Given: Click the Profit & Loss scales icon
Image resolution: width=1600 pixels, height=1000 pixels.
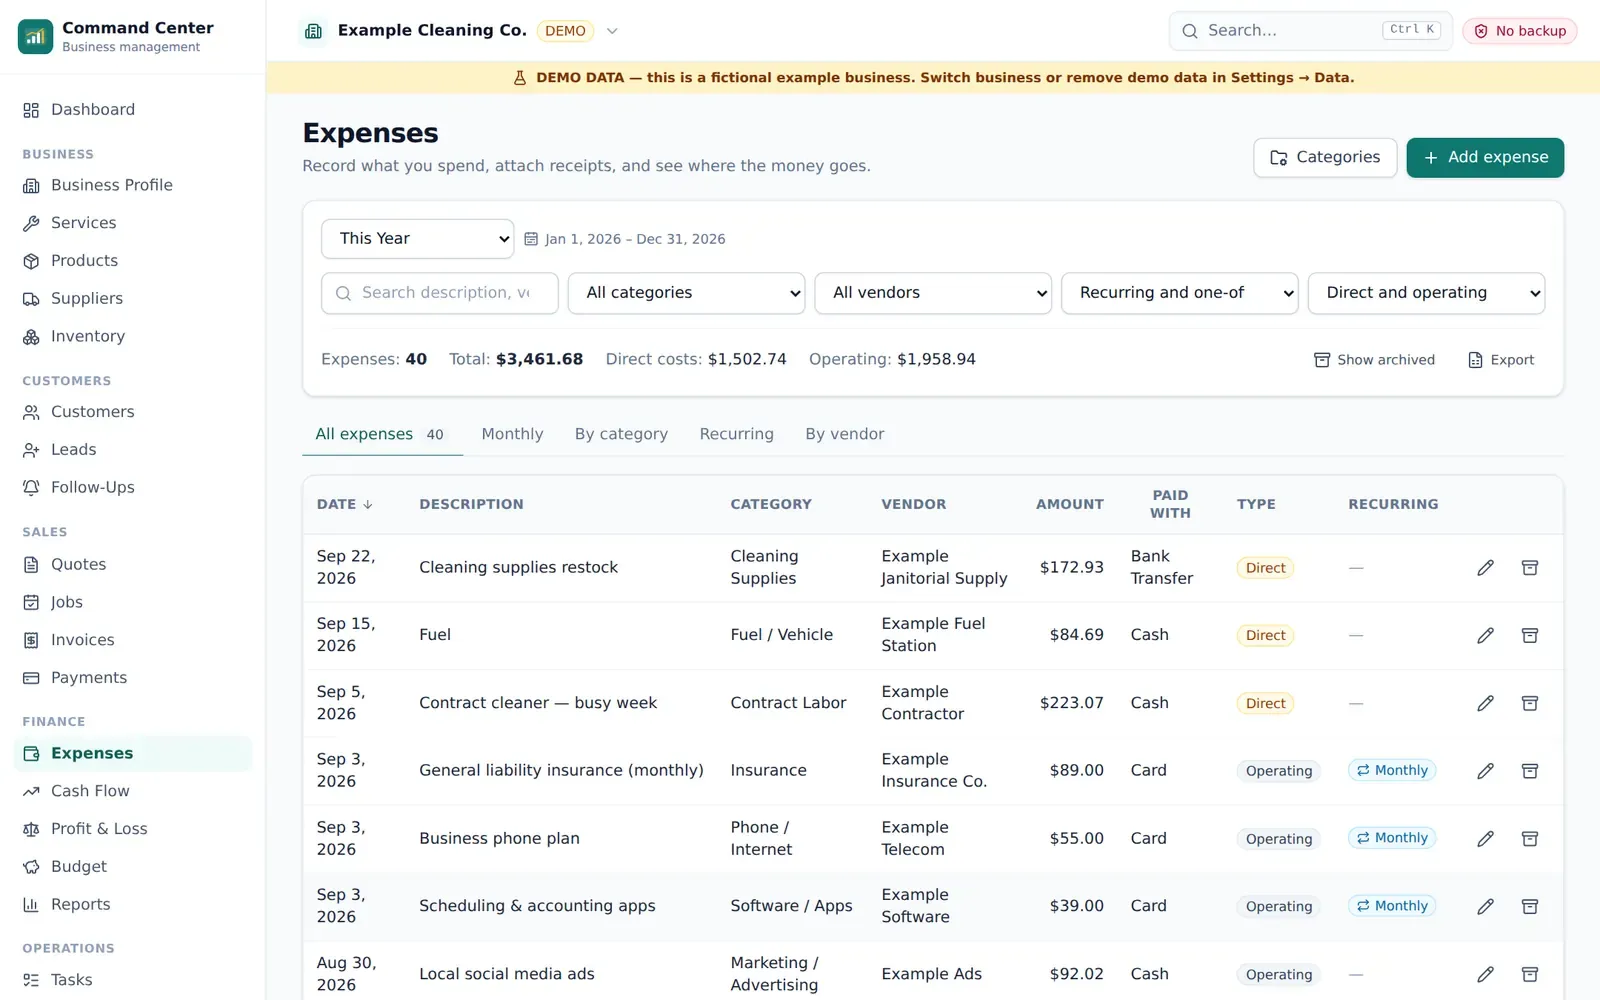Looking at the screenshot, I should (31, 829).
